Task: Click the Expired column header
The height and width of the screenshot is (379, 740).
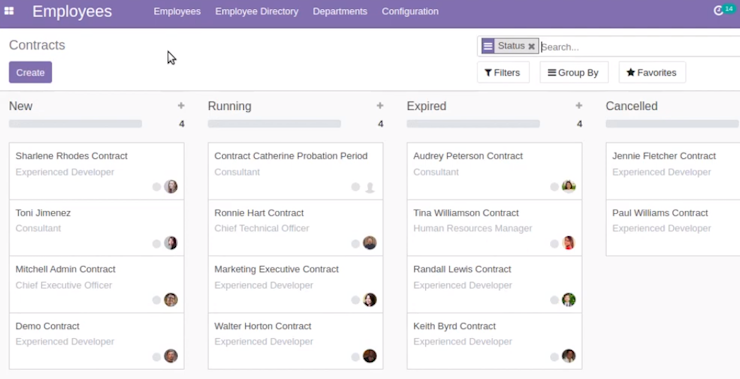Action: pos(426,106)
